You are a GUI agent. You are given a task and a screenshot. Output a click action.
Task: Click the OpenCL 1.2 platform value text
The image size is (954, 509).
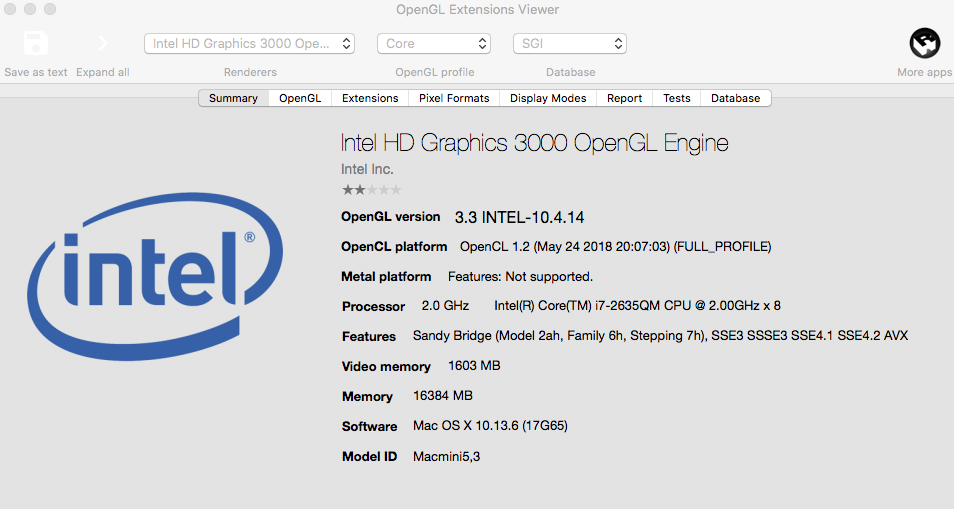(615, 247)
